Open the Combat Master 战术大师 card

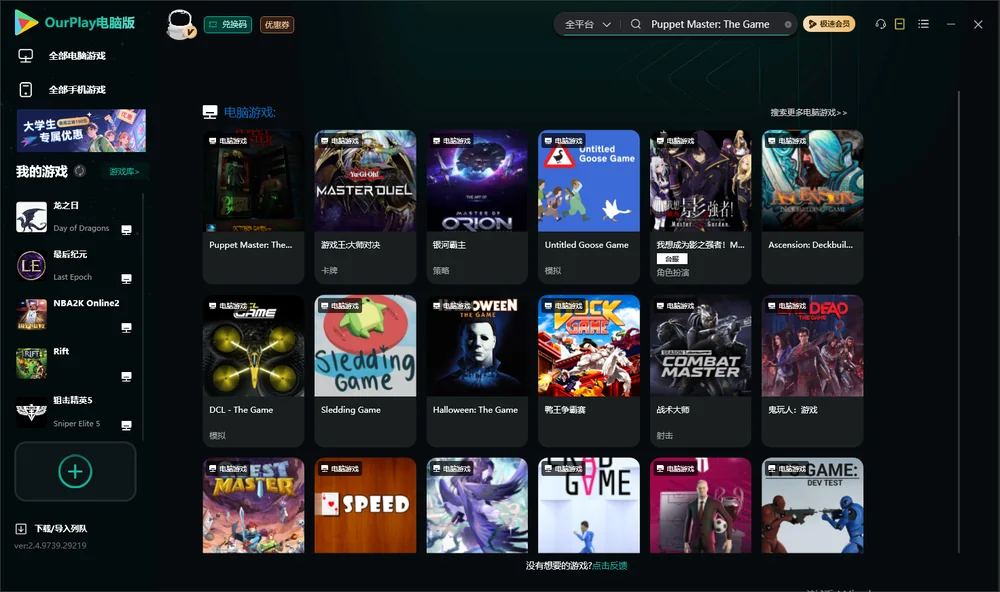(701, 371)
